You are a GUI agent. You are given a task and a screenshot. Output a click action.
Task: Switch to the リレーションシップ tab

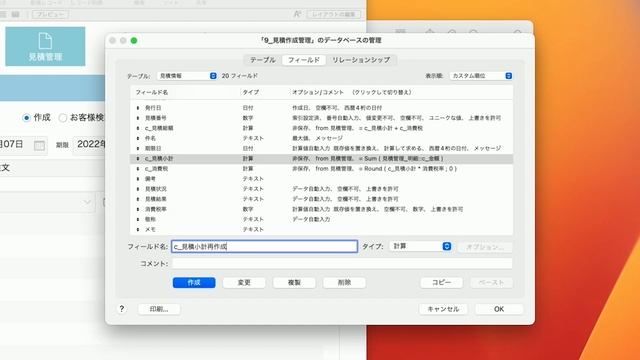pyautogui.click(x=361, y=60)
